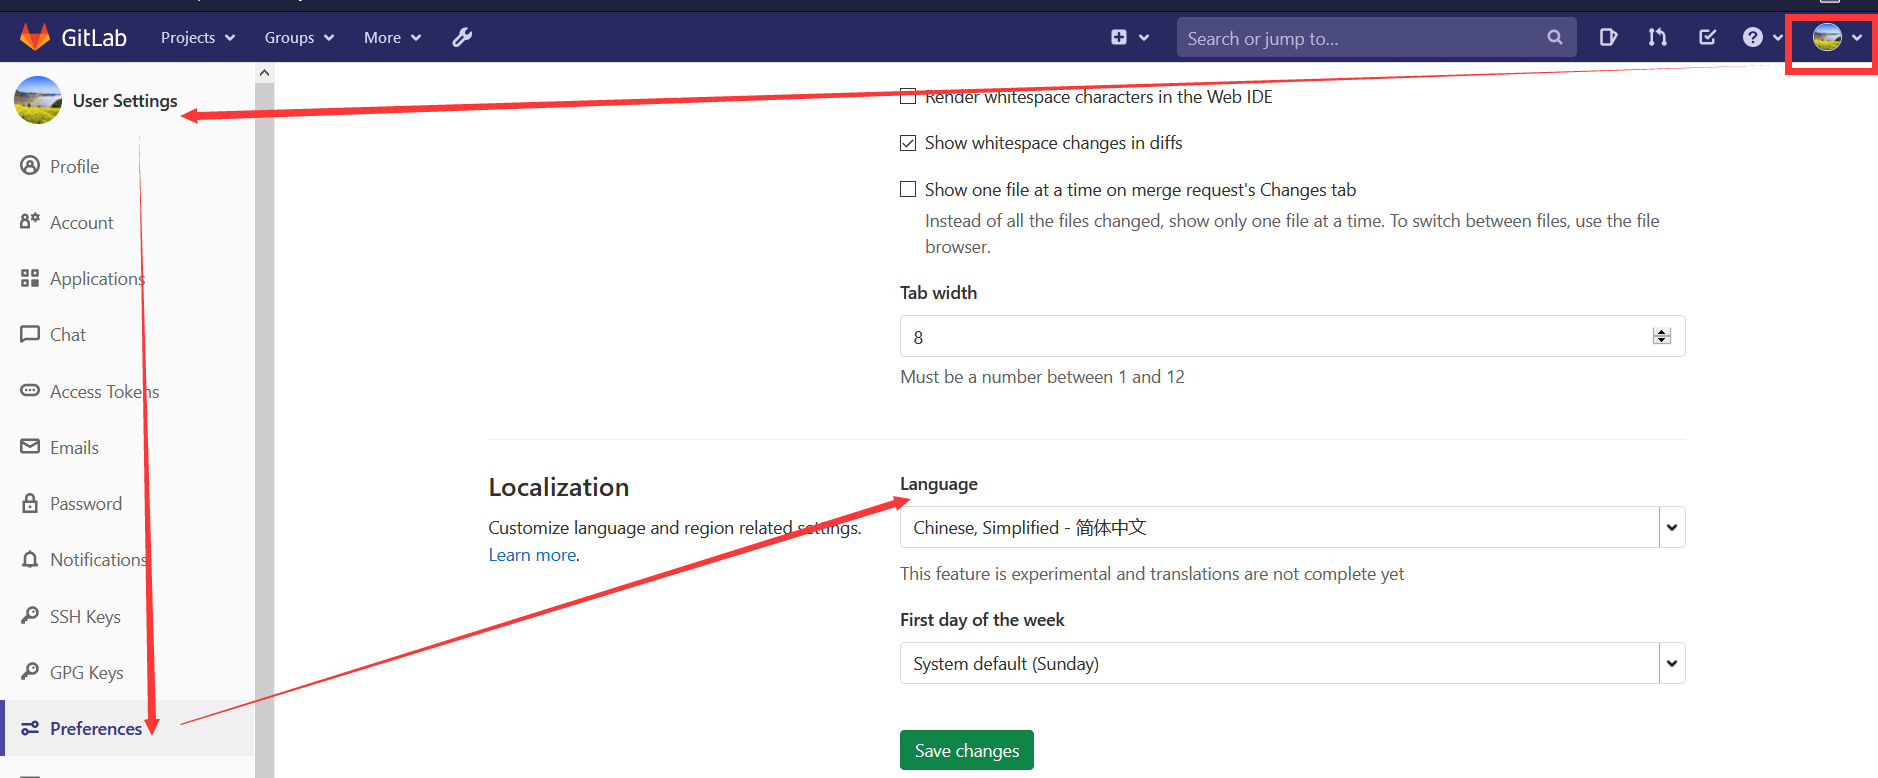Viewport: 1878px width, 778px height.
Task: Expand the Help menu chevron
Action: pos(1777,38)
